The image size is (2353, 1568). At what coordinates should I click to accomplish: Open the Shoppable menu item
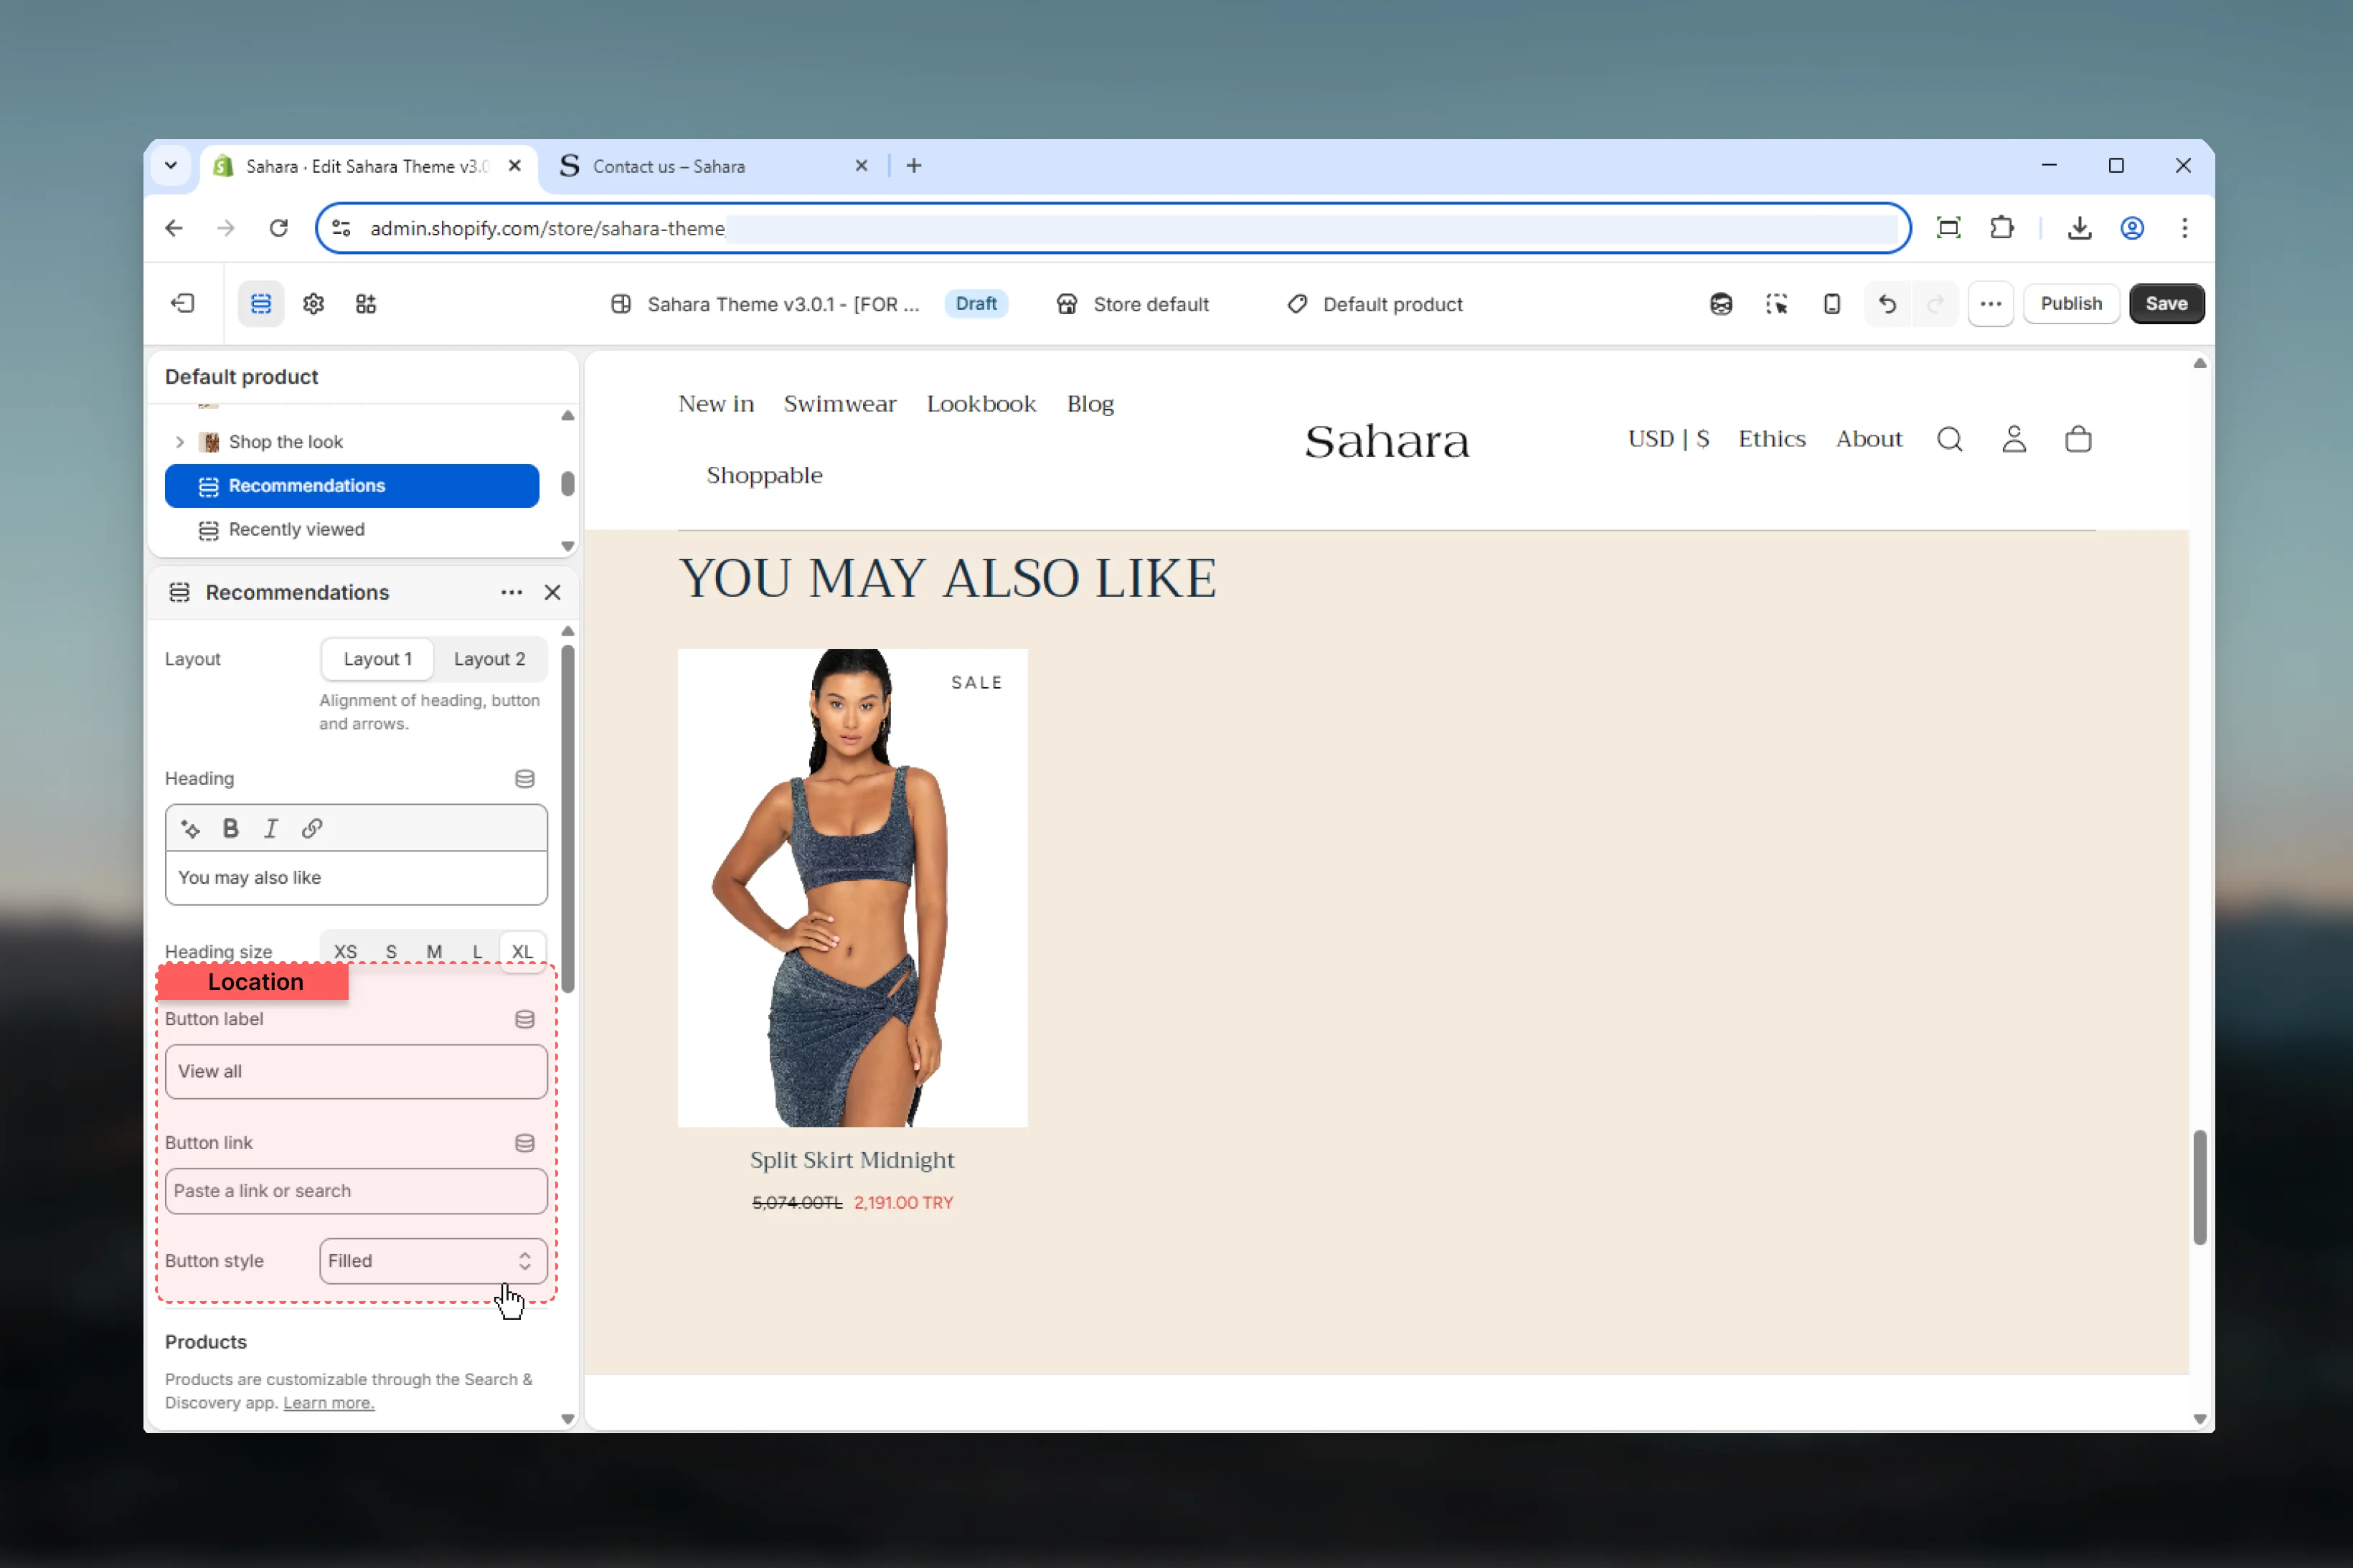[764, 475]
